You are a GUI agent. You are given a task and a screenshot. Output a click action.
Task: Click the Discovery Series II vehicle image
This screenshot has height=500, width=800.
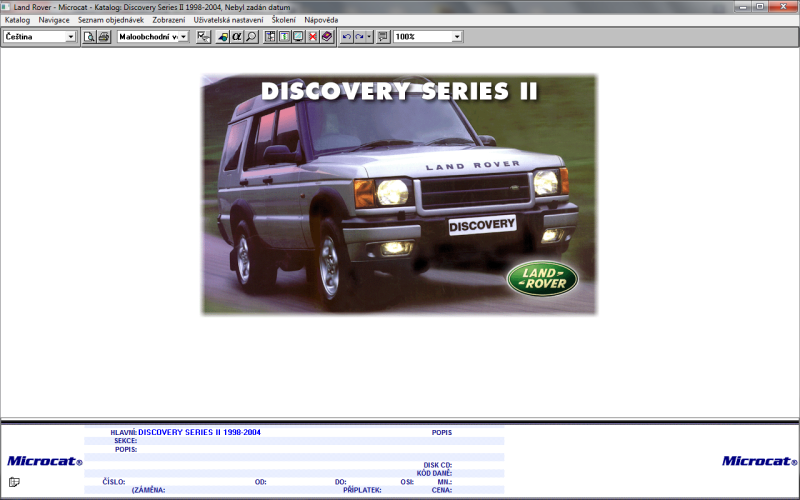(x=399, y=195)
